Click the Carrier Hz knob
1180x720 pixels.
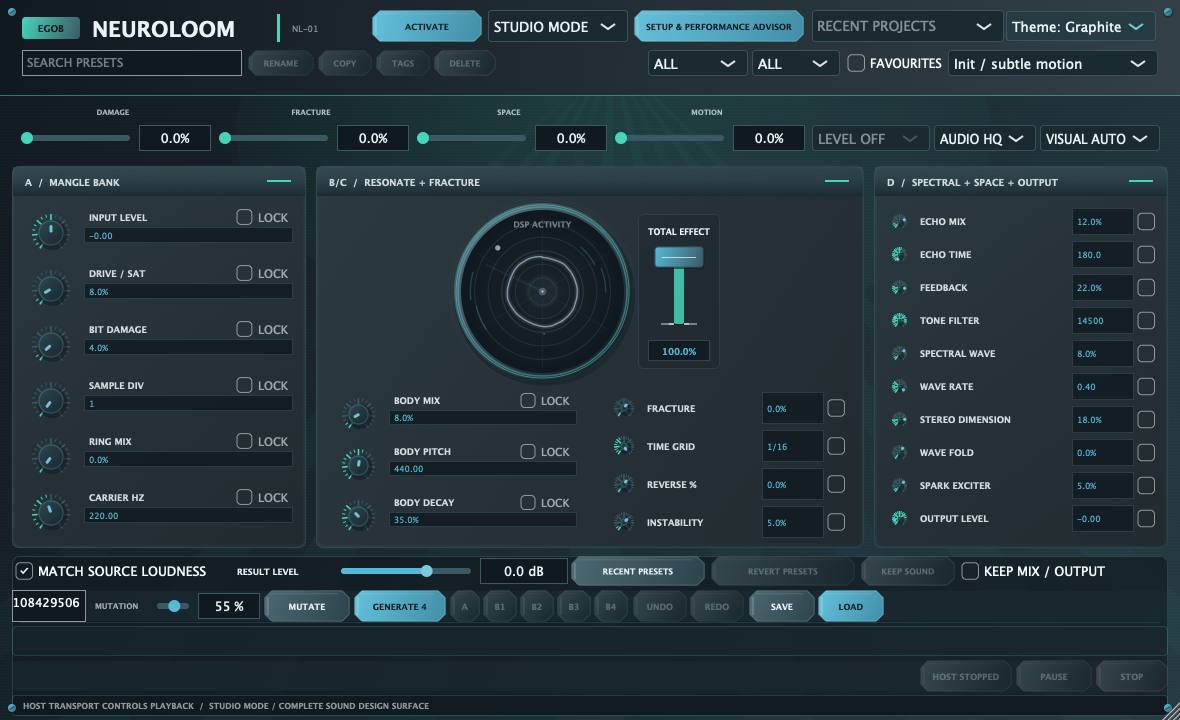pyautogui.click(x=50, y=512)
